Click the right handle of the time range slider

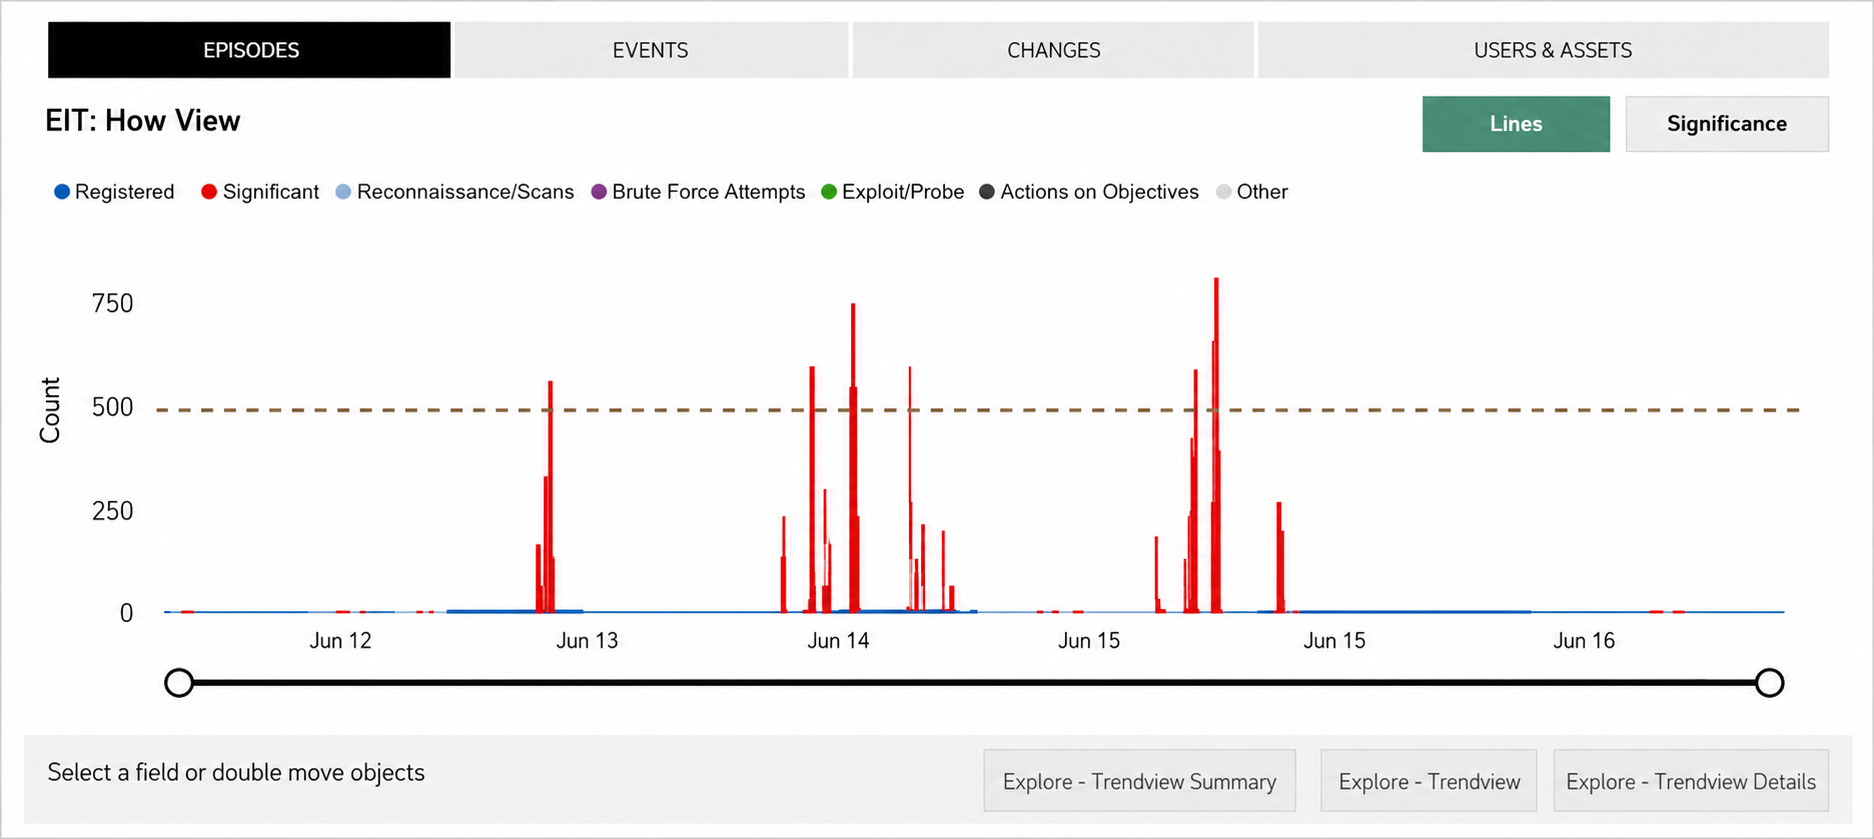(x=1769, y=683)
